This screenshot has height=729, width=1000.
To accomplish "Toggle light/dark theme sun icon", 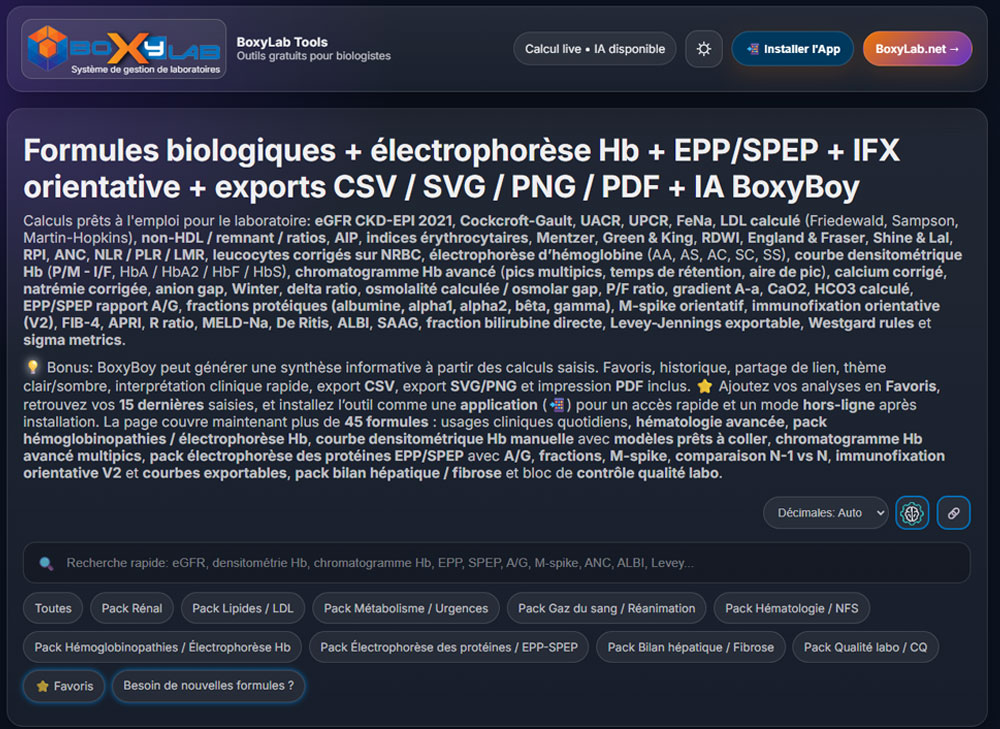I will pos(703,49).
